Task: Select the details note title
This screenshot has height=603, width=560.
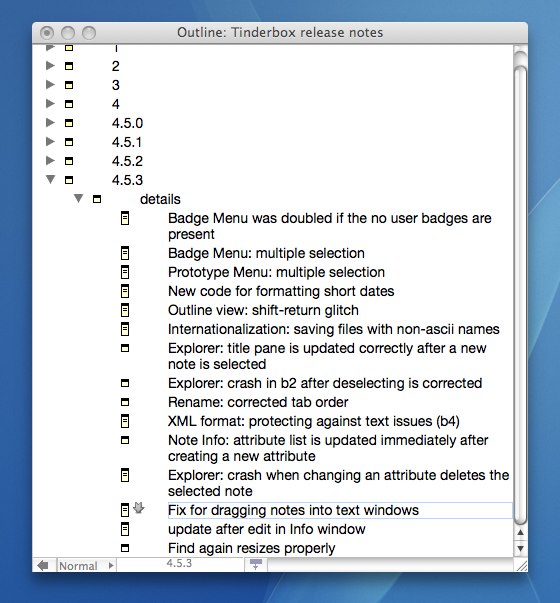Action: [160, 199]
